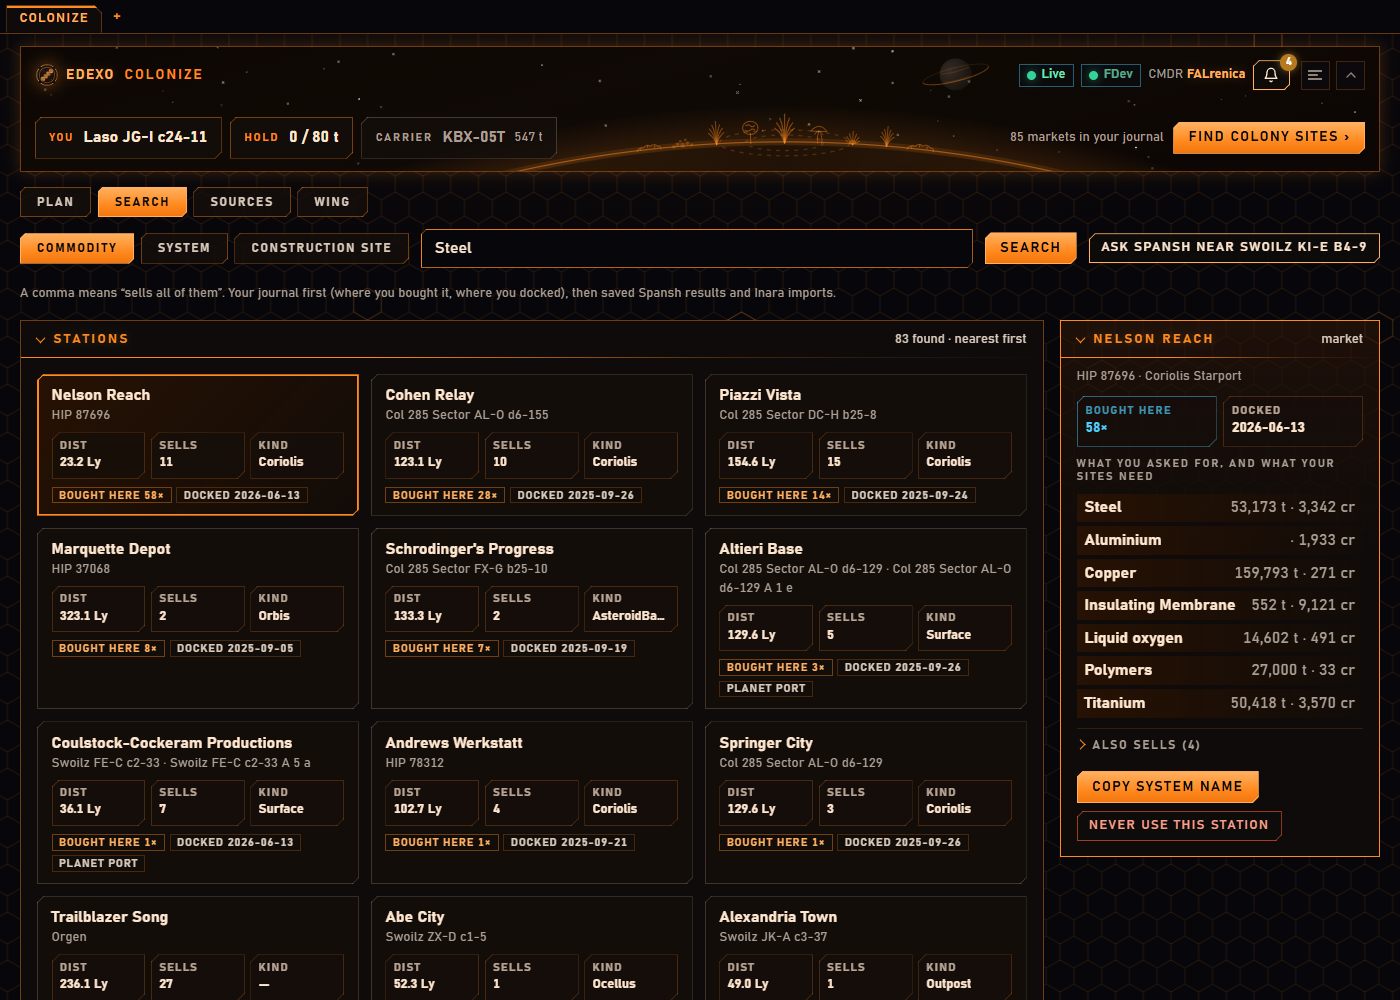Open the Abe City station card

(532, 950)
